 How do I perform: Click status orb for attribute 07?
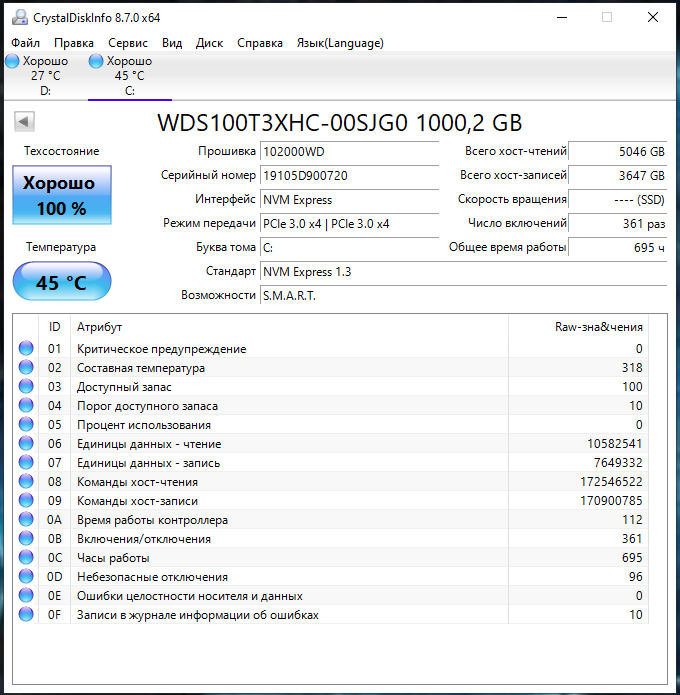point(26,462)
